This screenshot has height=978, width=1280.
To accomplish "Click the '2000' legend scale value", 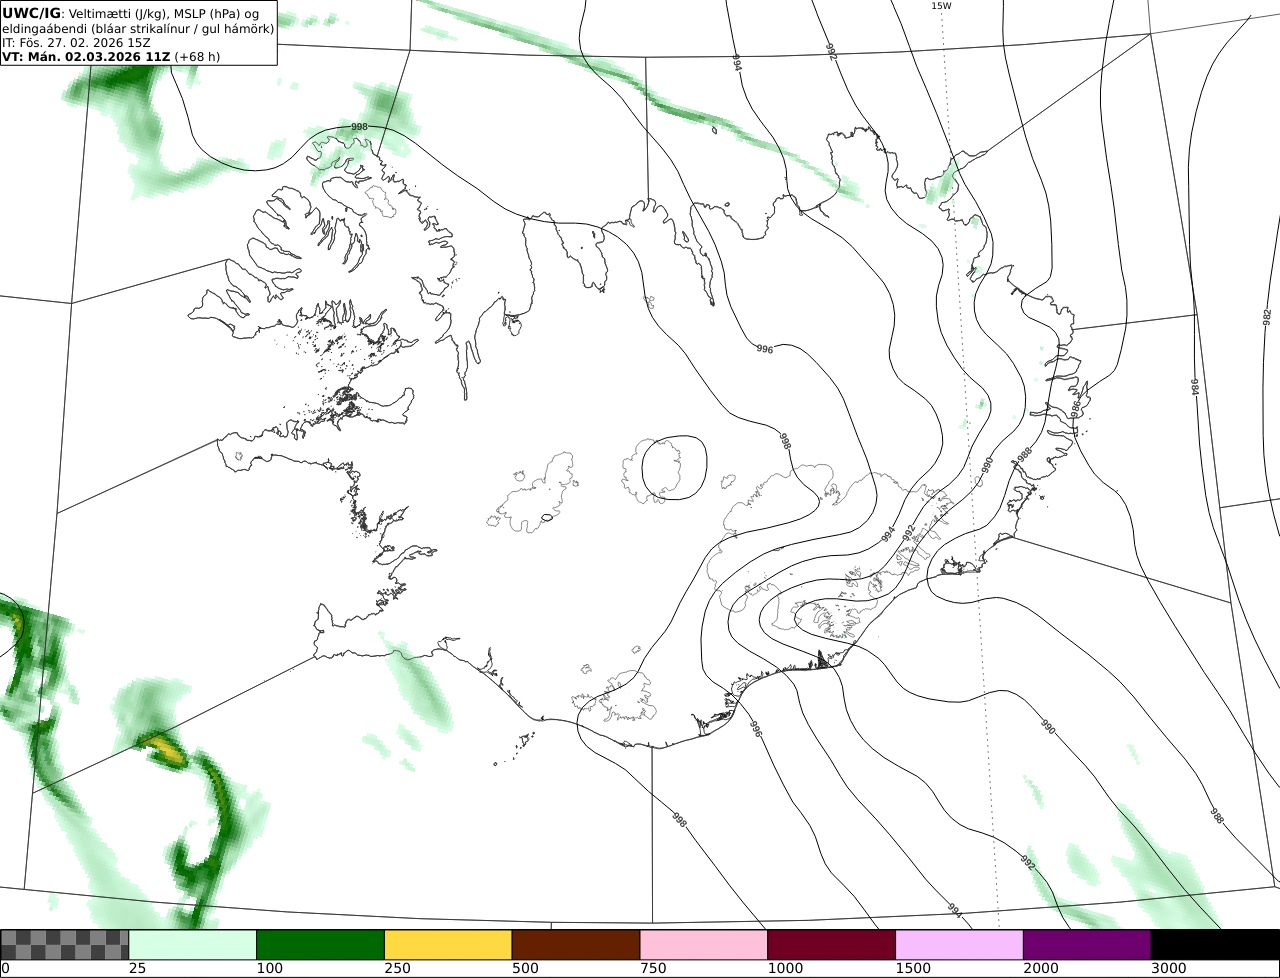I will coord(1041,969).
